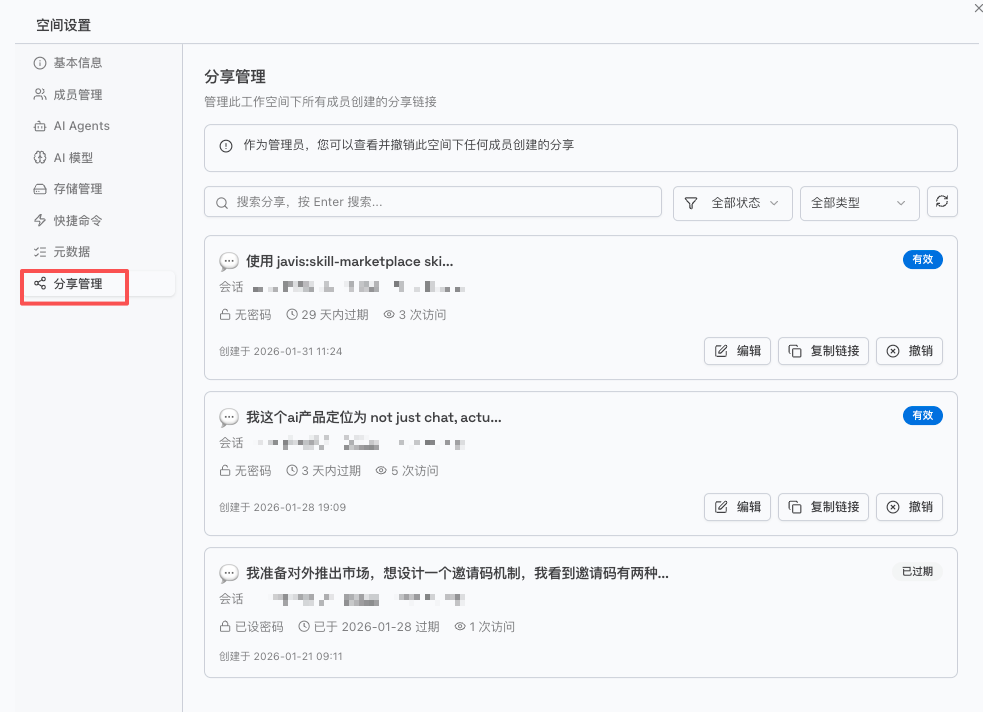Viewport: 983px width, 712px height.
Task: Open 存储管理 using its disk icon
Action: pos(40,188)
